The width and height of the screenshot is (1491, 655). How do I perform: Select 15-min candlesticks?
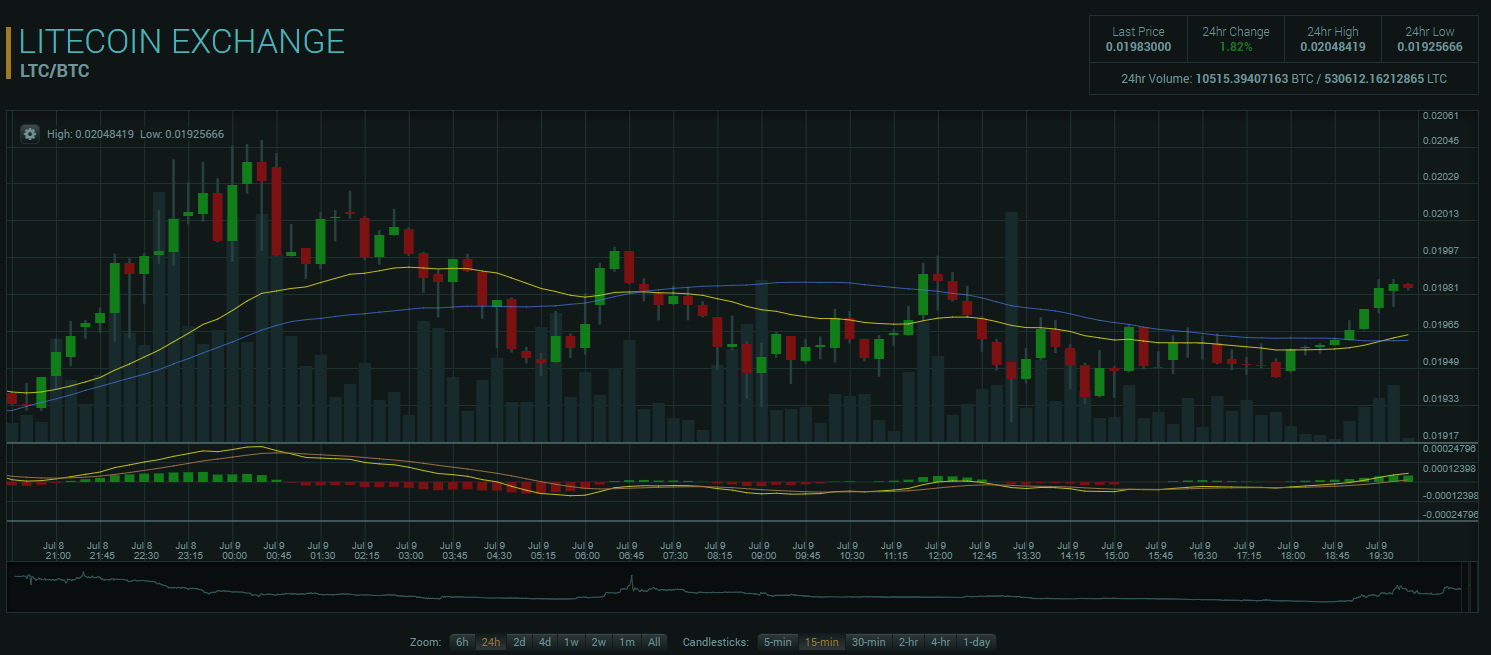pyautogui.click(x=821, y=642)
